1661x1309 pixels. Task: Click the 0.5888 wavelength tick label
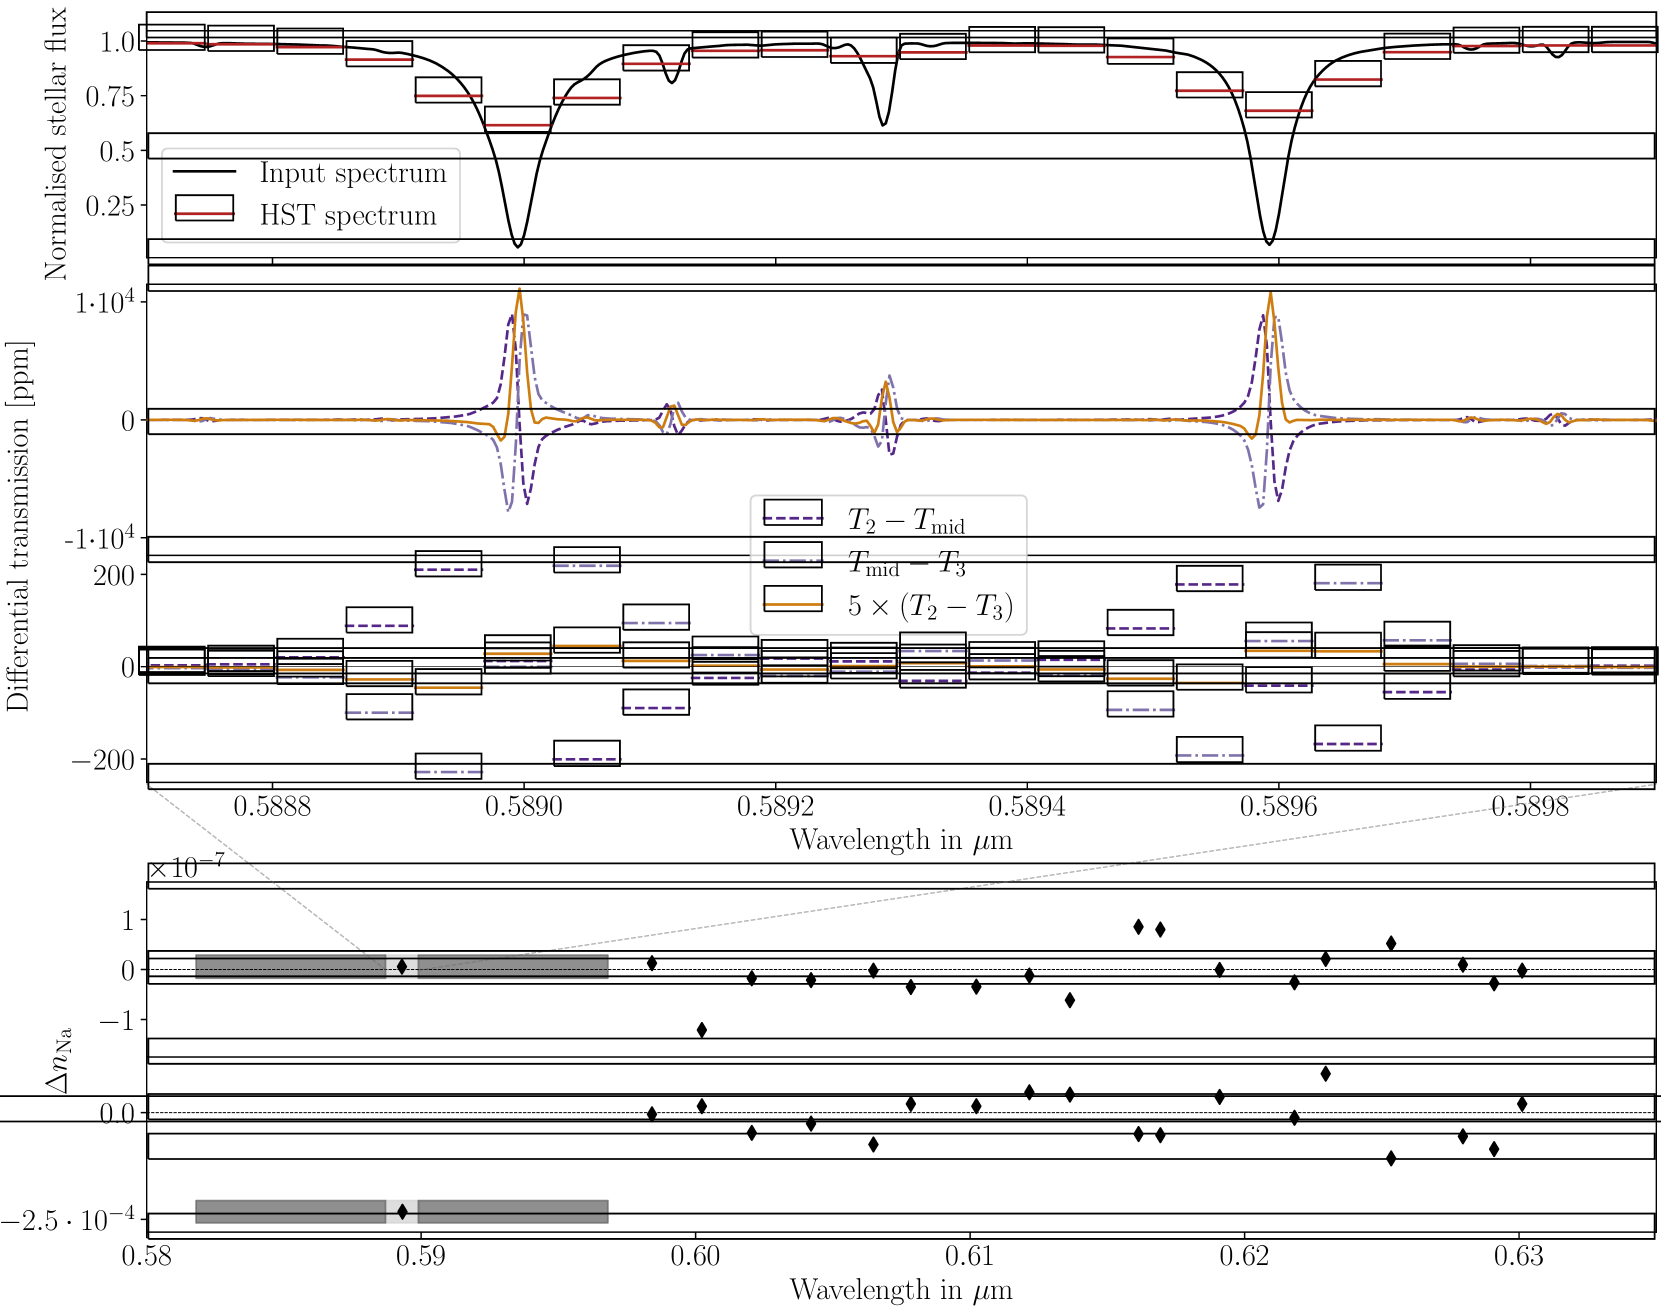272,806
